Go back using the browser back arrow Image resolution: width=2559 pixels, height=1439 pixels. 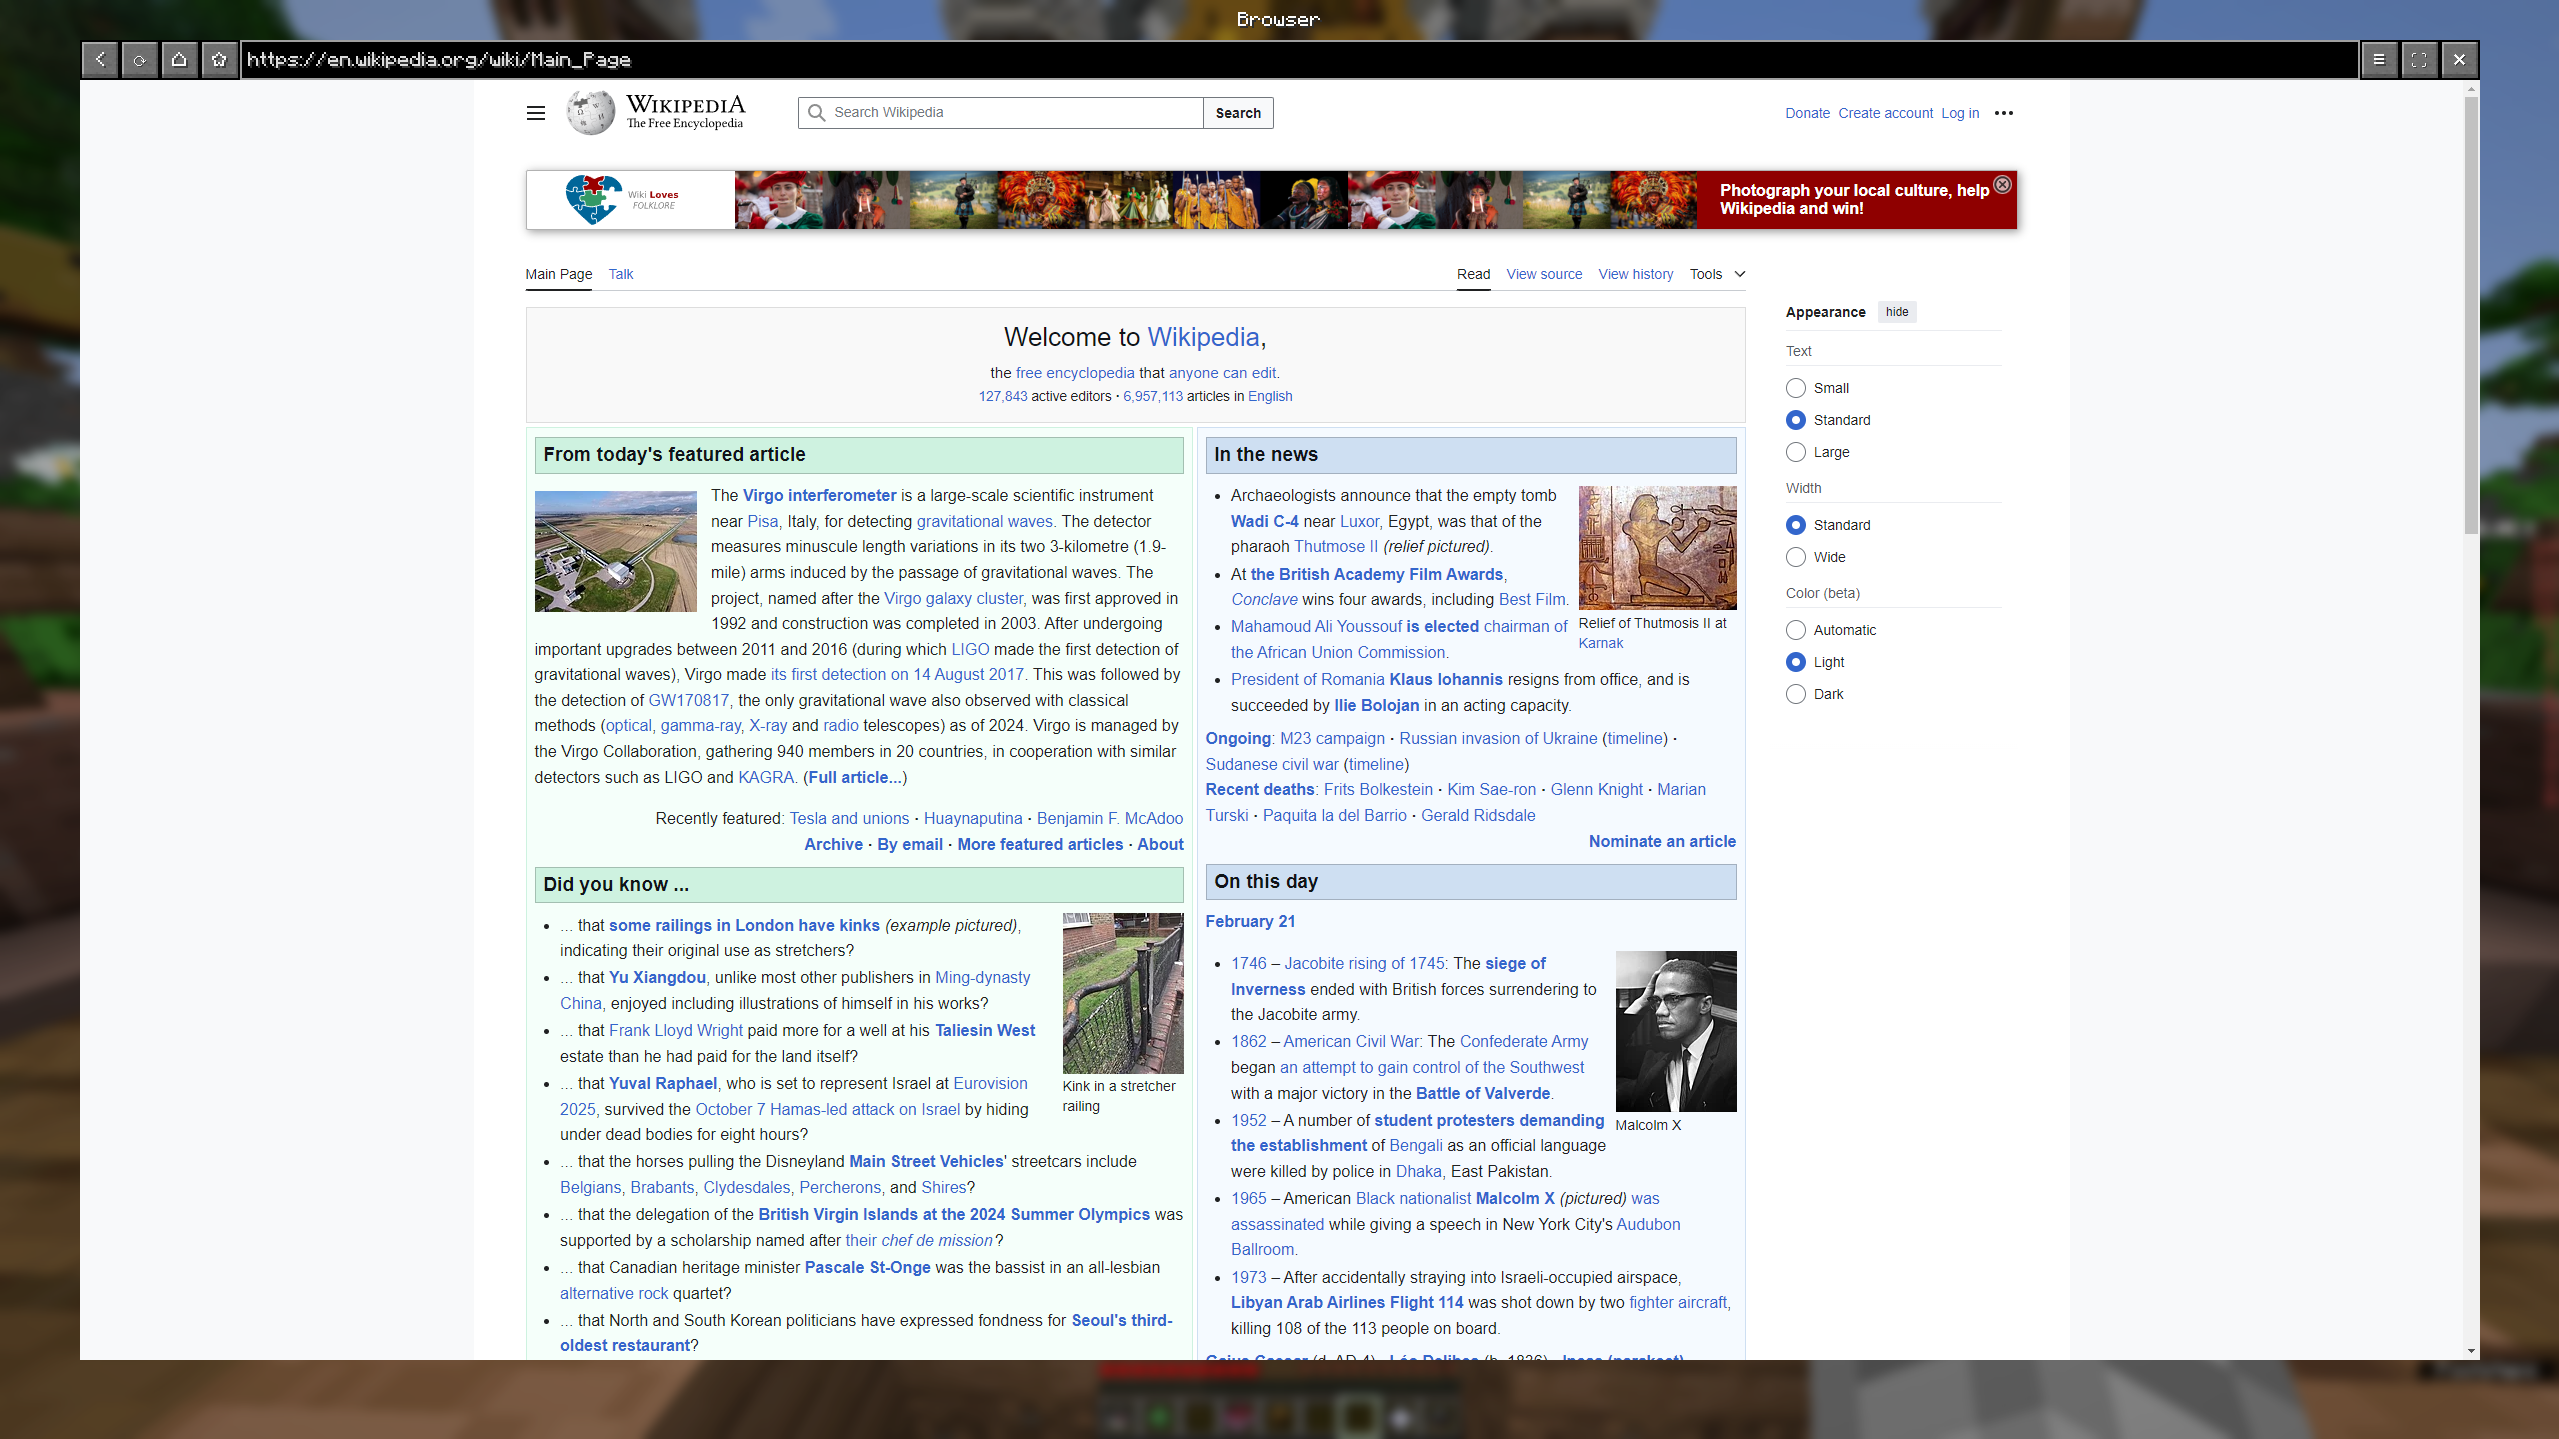tap(100, 60)
